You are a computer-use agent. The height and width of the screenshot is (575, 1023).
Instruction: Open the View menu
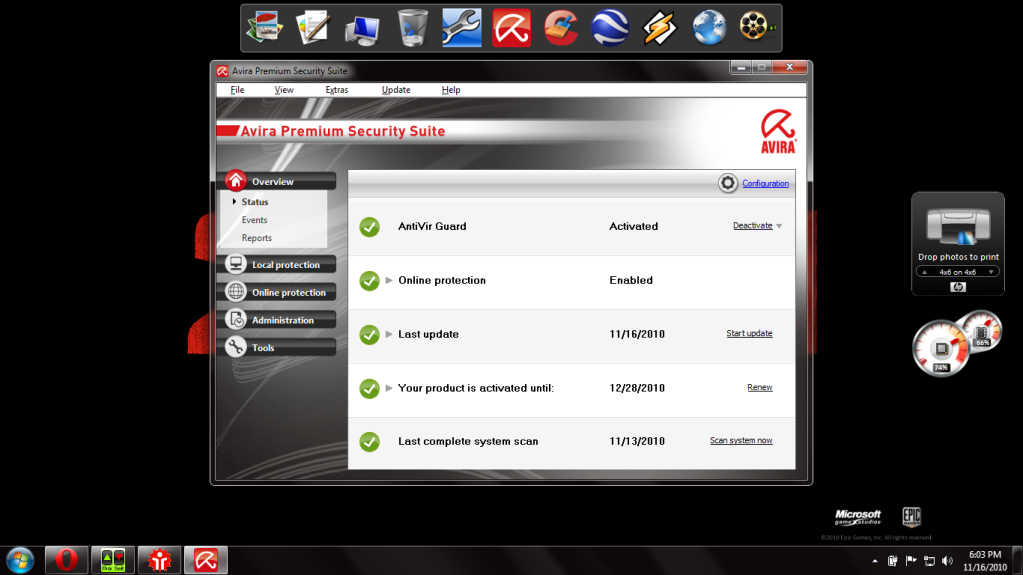tap(284, 90)
